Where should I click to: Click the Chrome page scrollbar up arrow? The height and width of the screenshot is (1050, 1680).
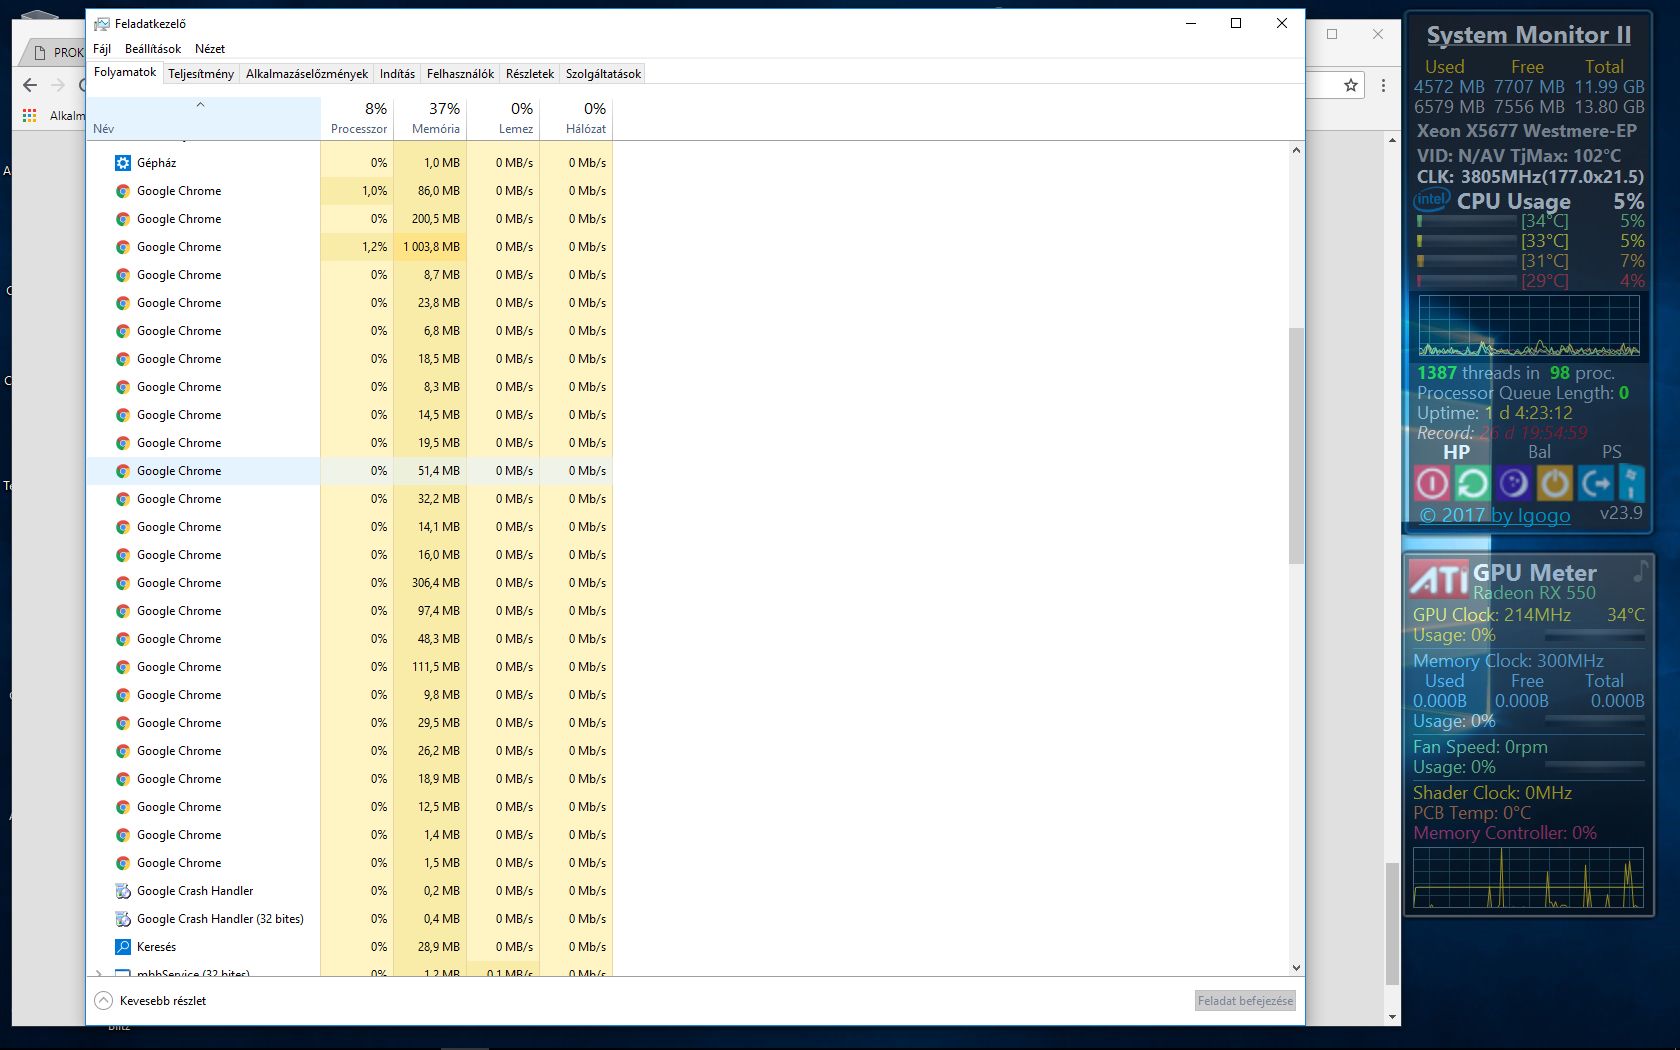coord(1392,140)
